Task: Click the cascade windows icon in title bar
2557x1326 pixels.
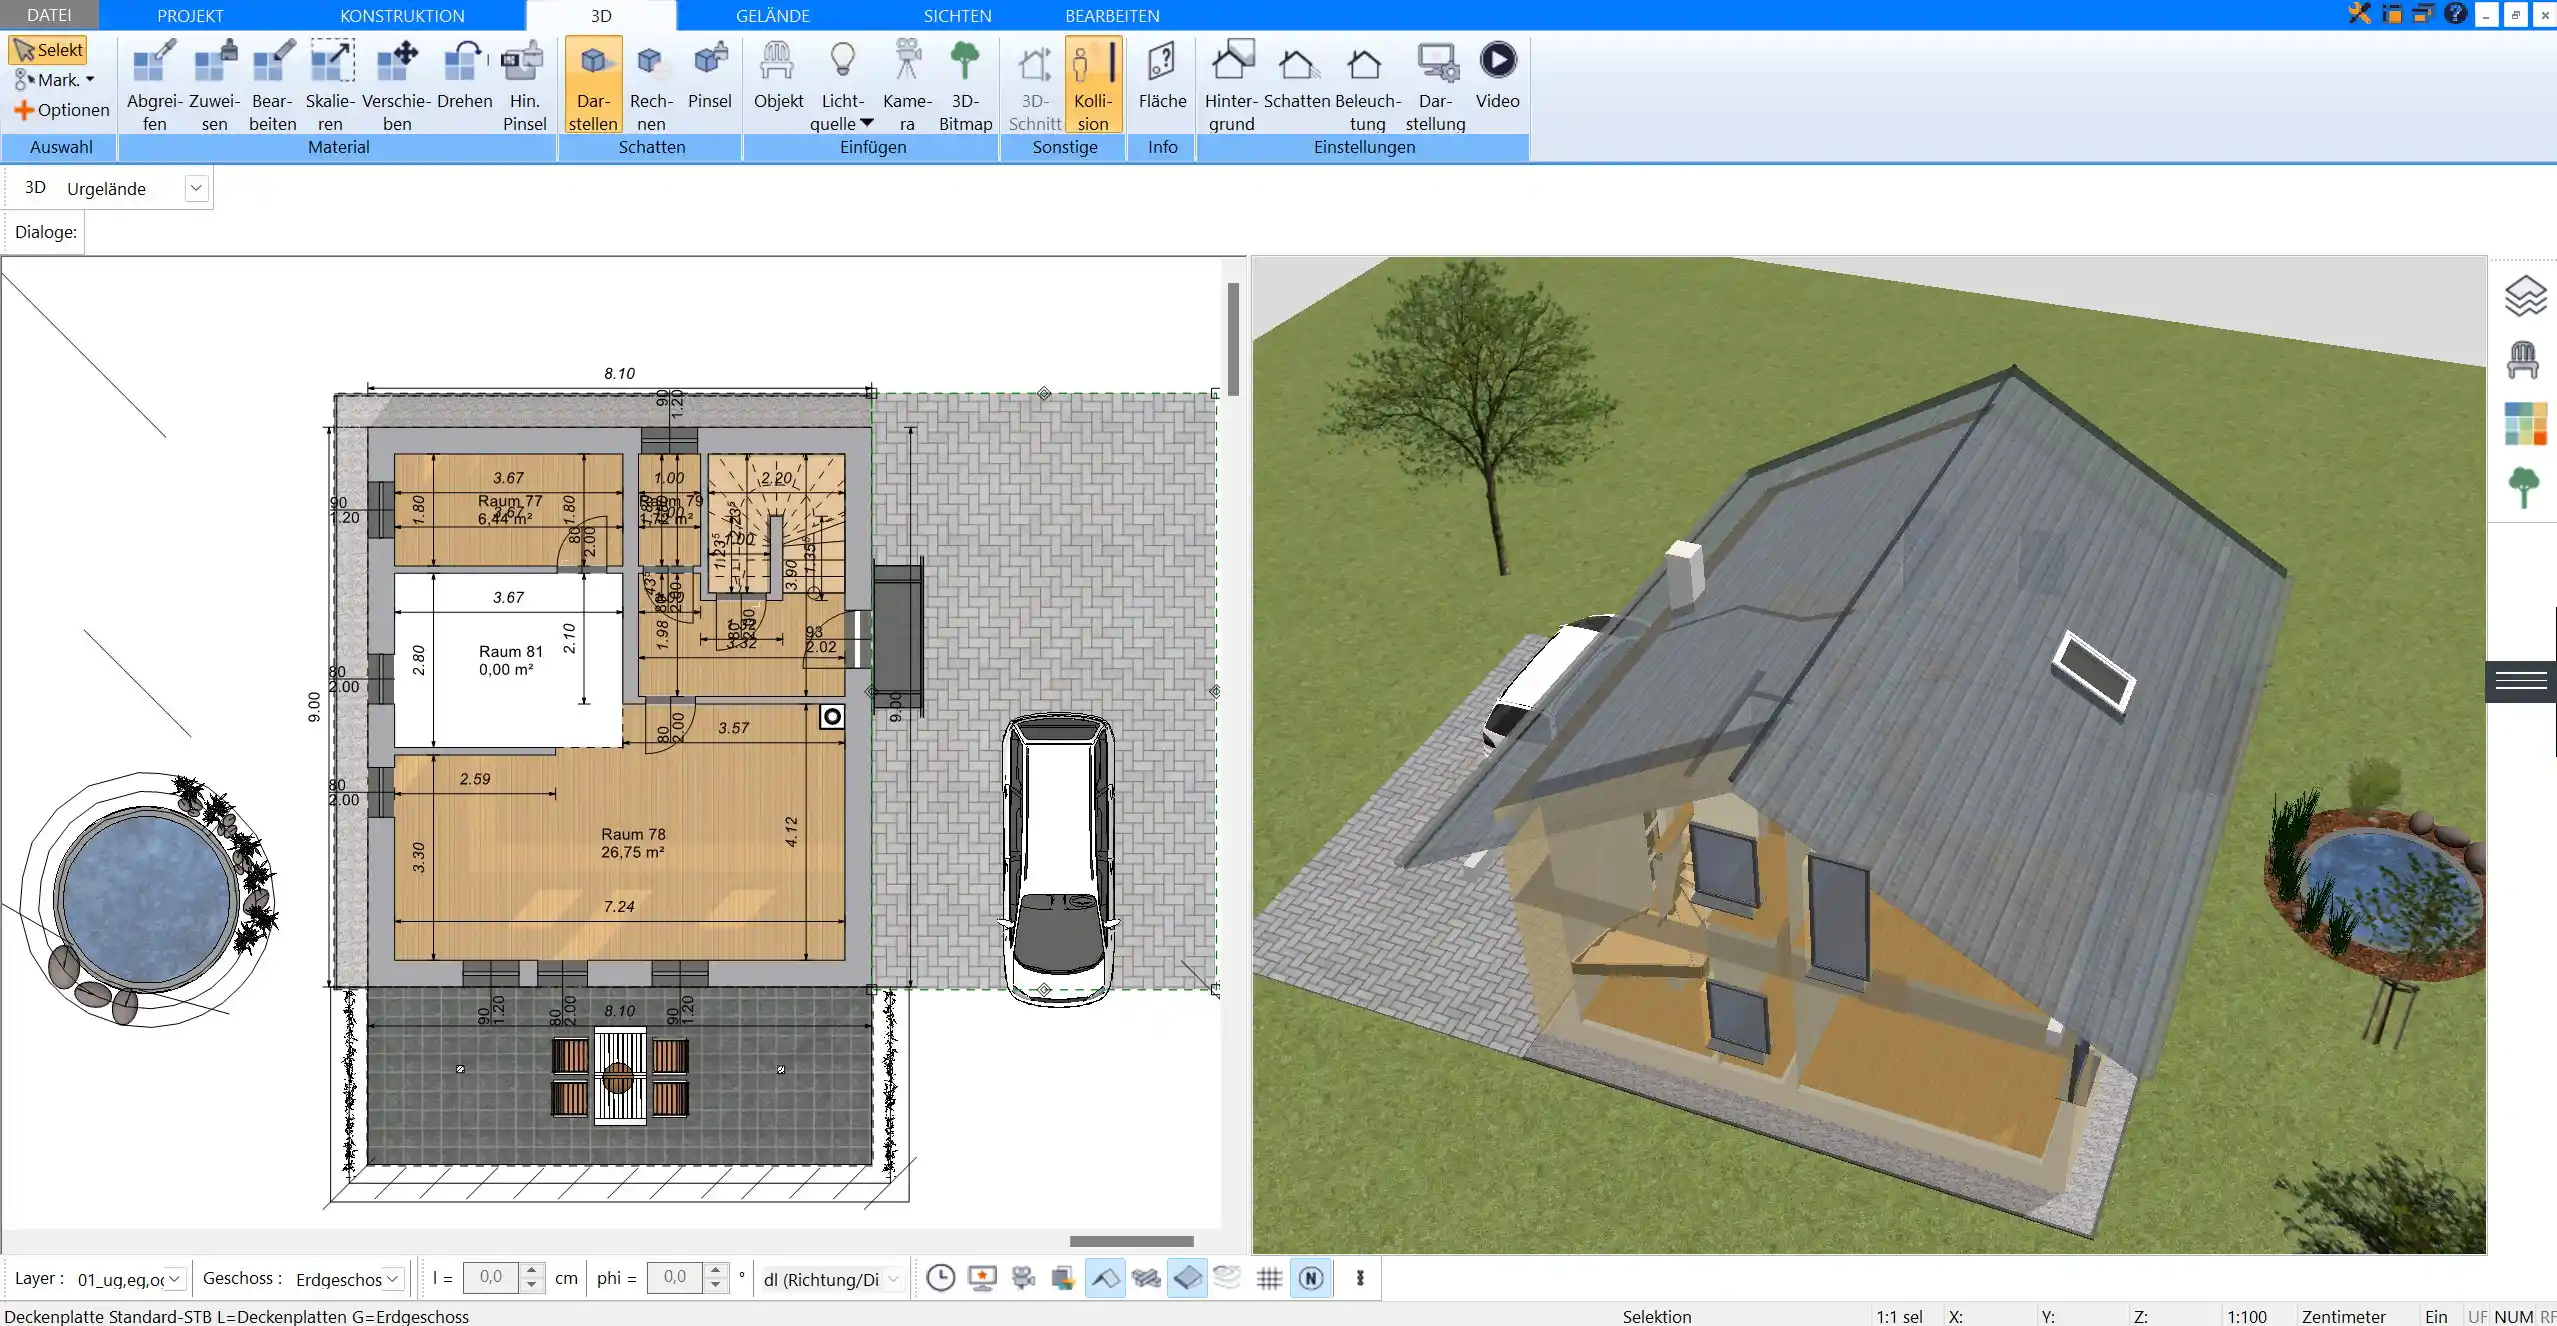Action: (x=2423, y=14)
